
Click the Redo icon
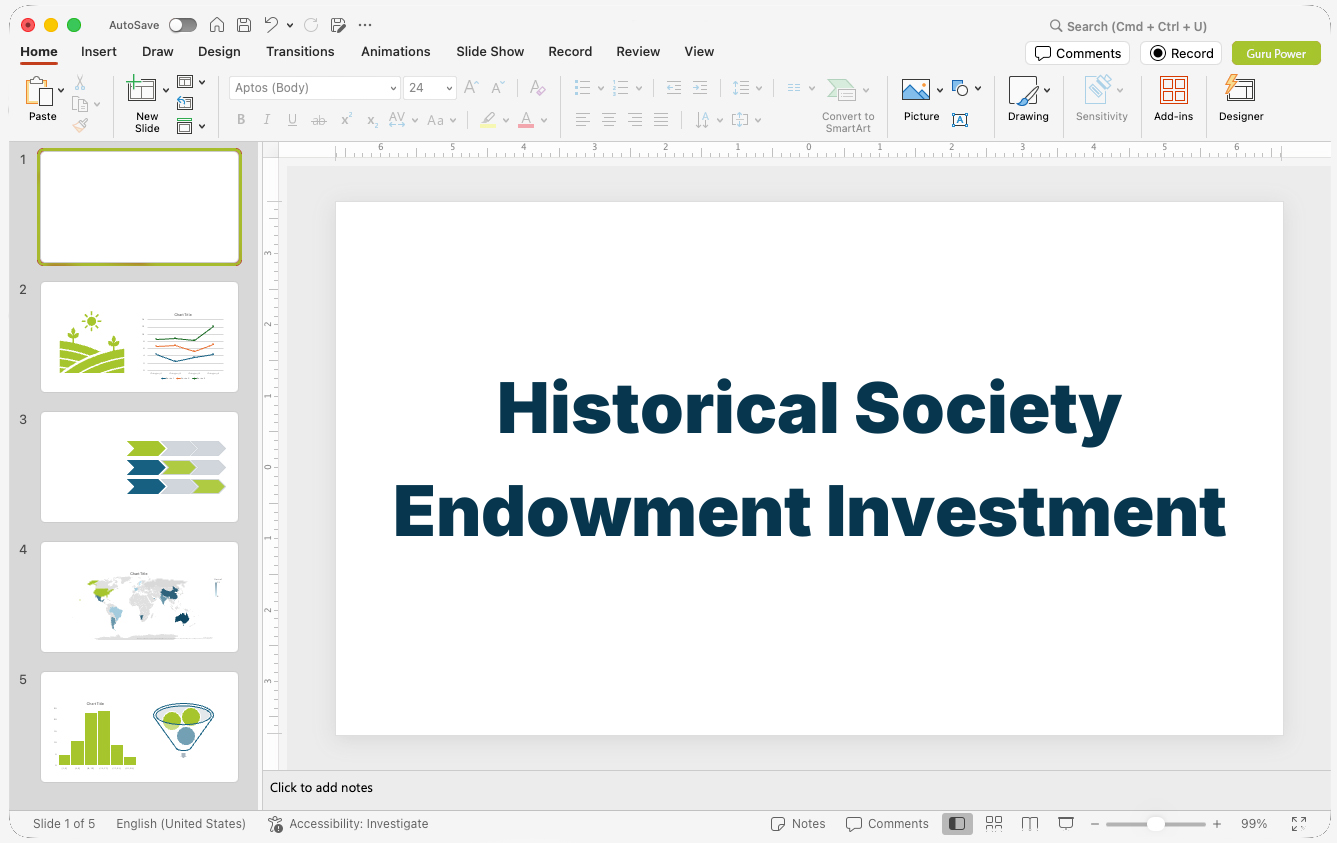(311, 25)
